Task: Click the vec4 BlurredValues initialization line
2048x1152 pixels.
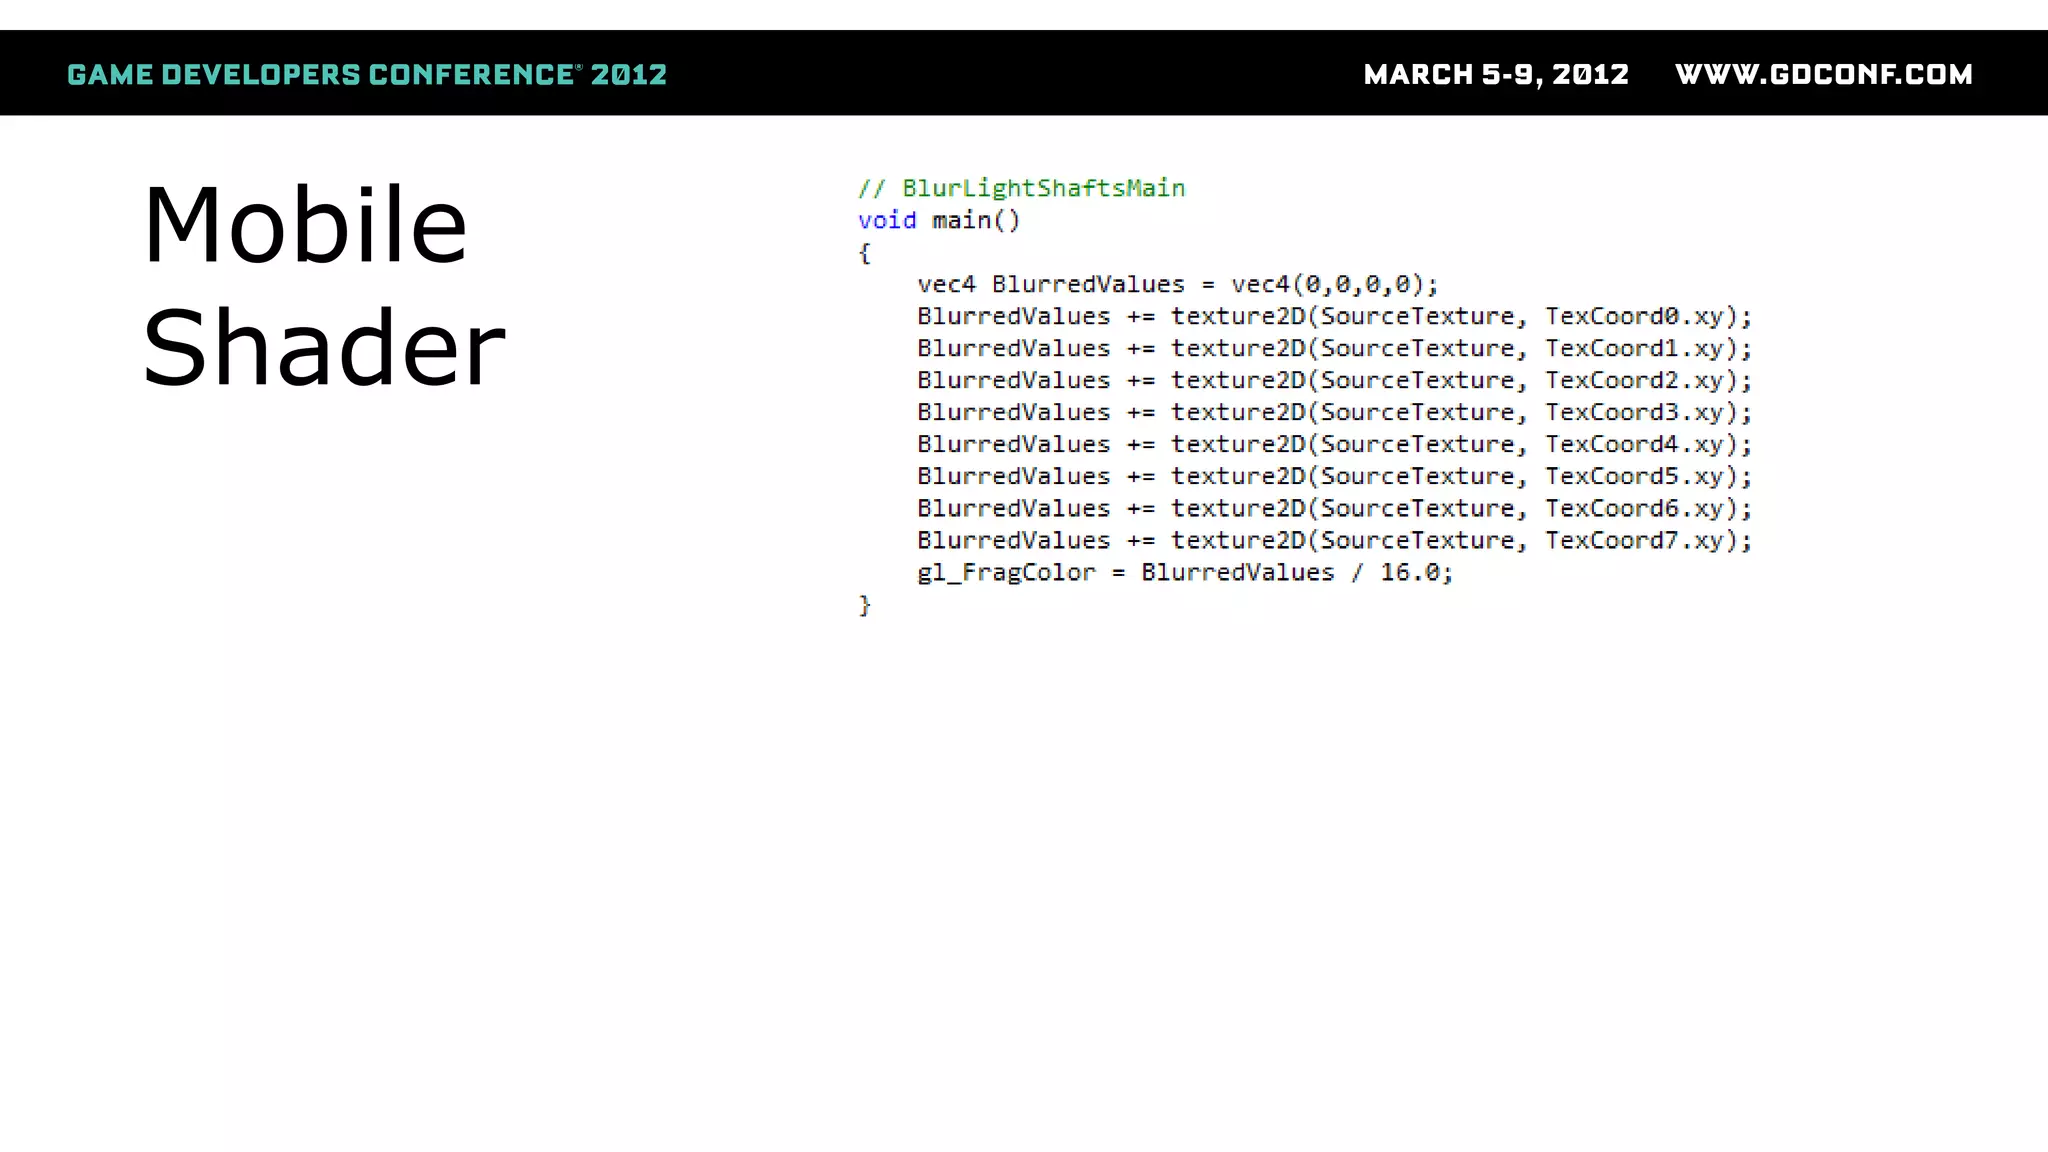Action: click(x=1177, y=284)
